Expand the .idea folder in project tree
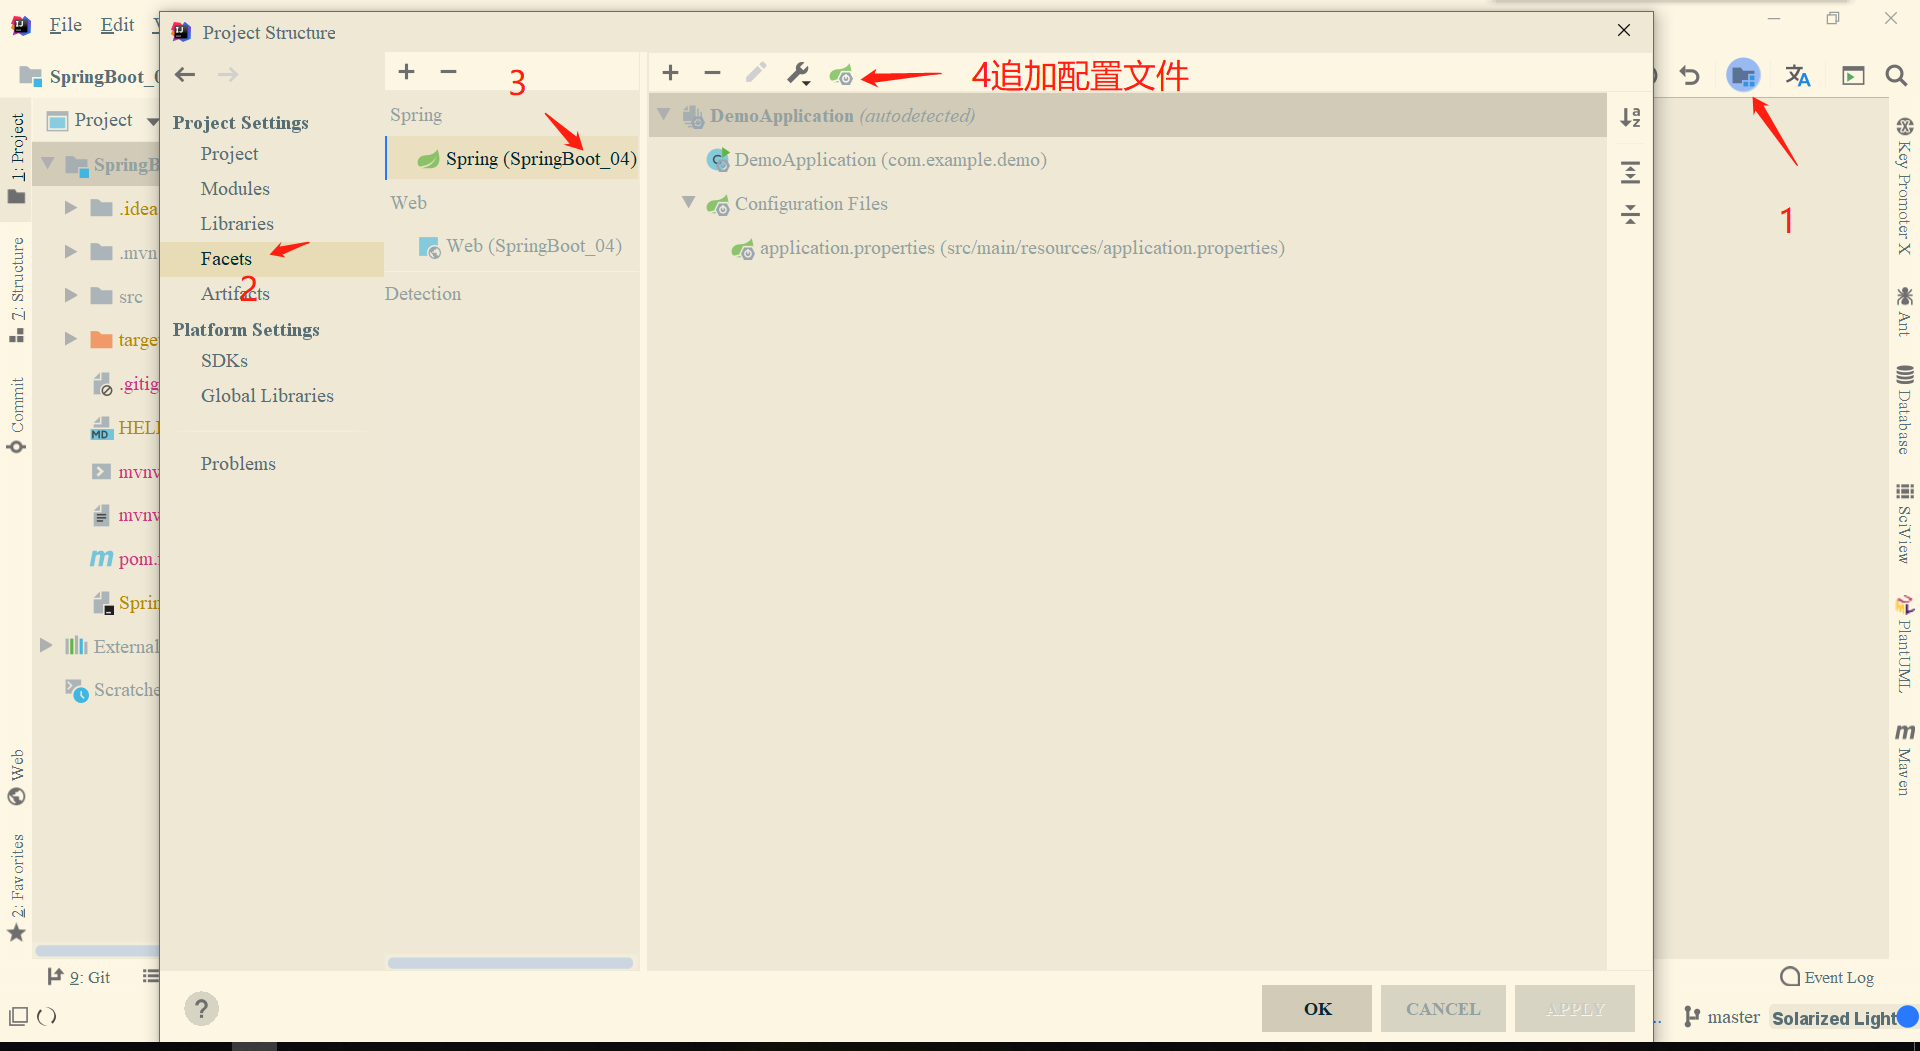 point(71,208)
